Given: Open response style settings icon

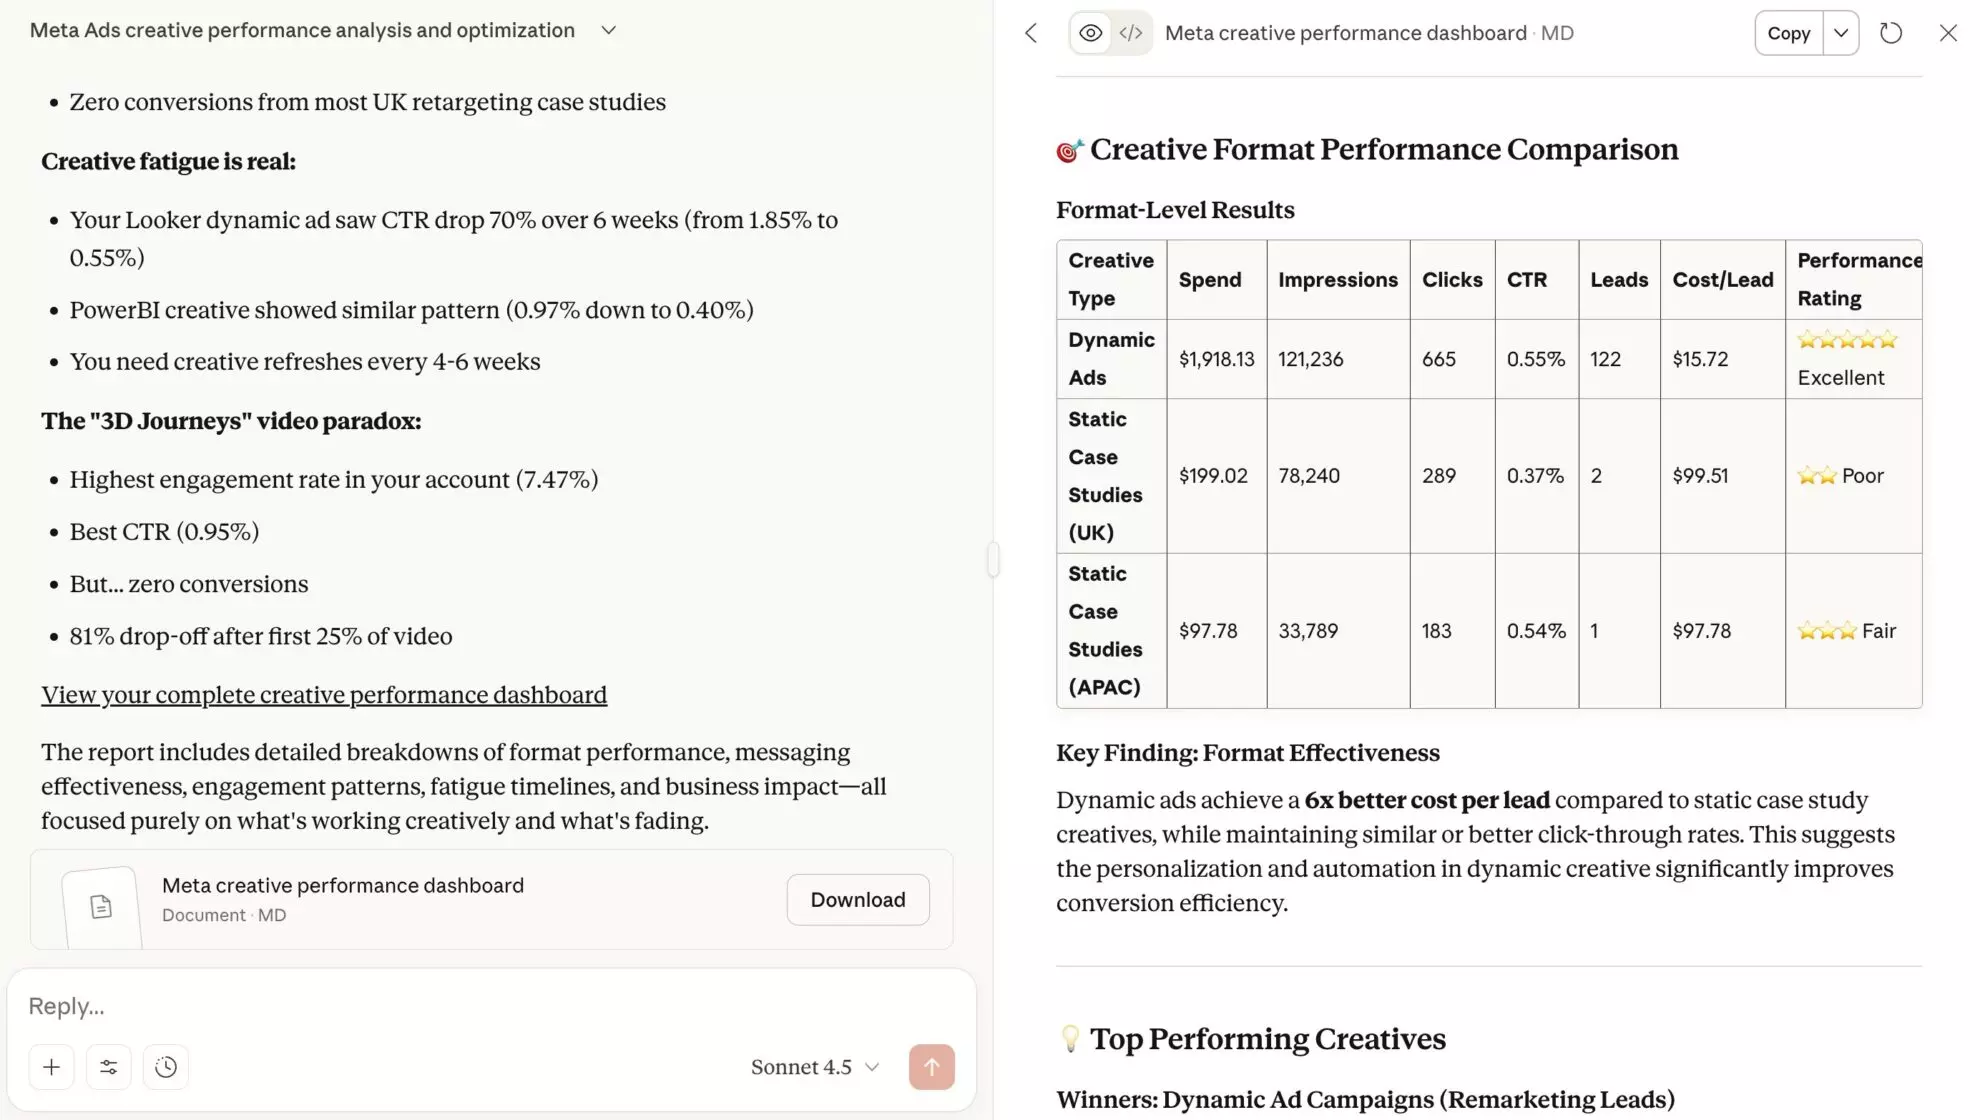Looking at the screenshot, I should (x=109, y=1067).
